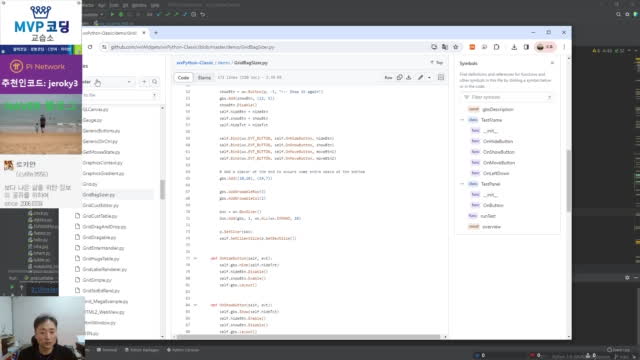This screenshot has height=360, width=640.
Task: Select the overview constant symbol
Action: [x=491, y=227]
